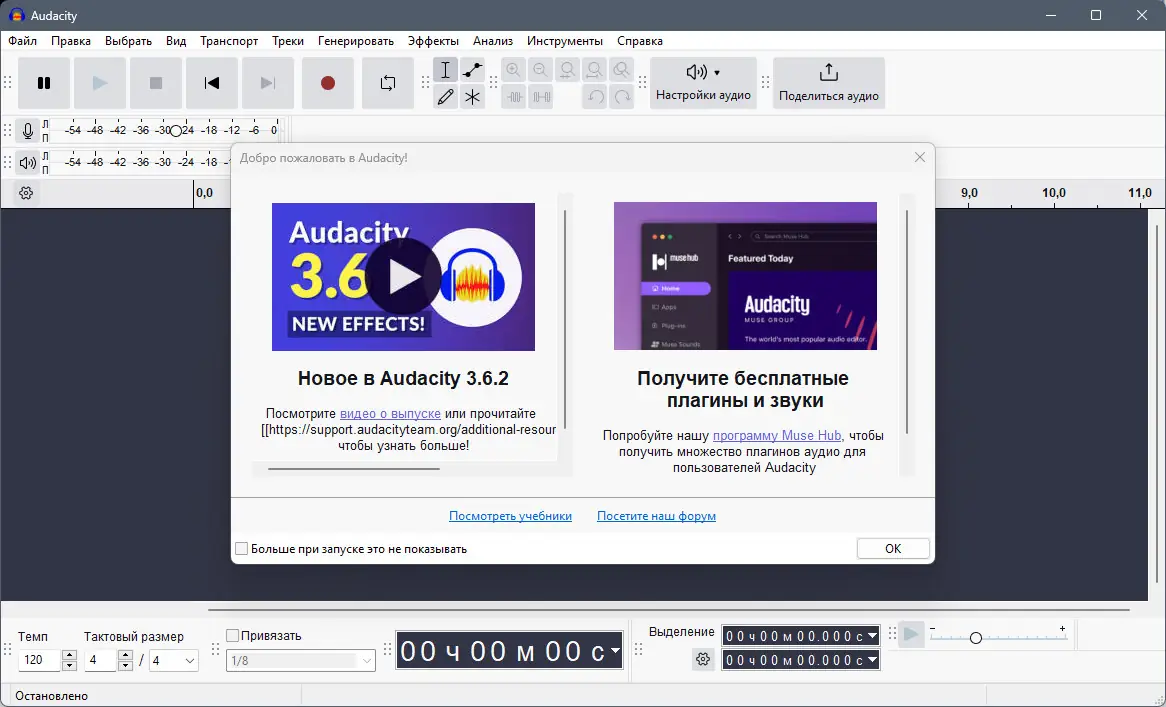Switch to the Envelope tool

tap(471, 69)
